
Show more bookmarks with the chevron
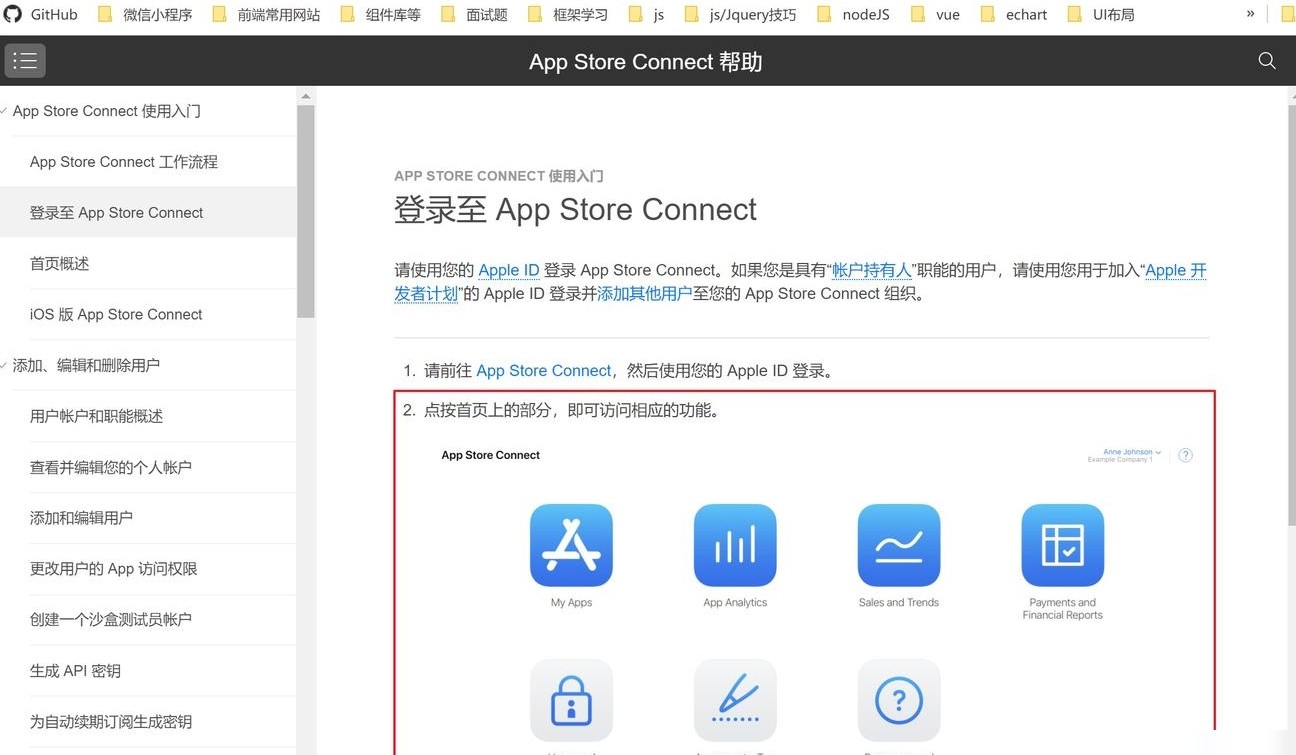(x=1250, y=14)
